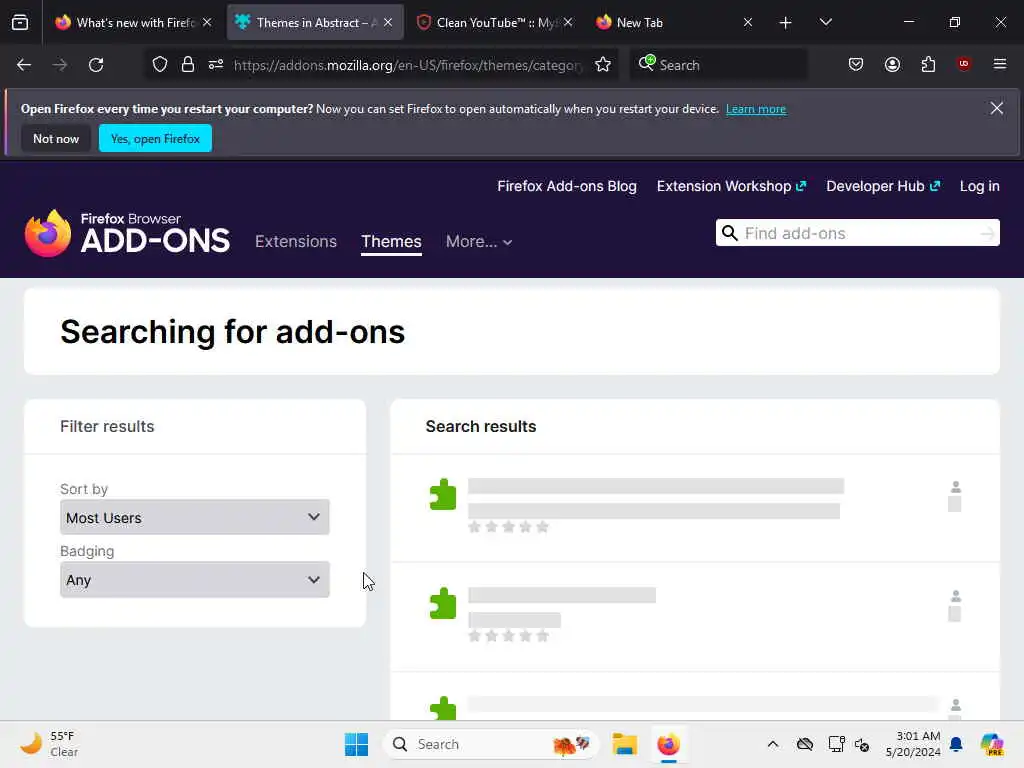Click the Firefox Search box in toolbar
This screenshot has height=768, width=1024.
click(x=718, y=65)
